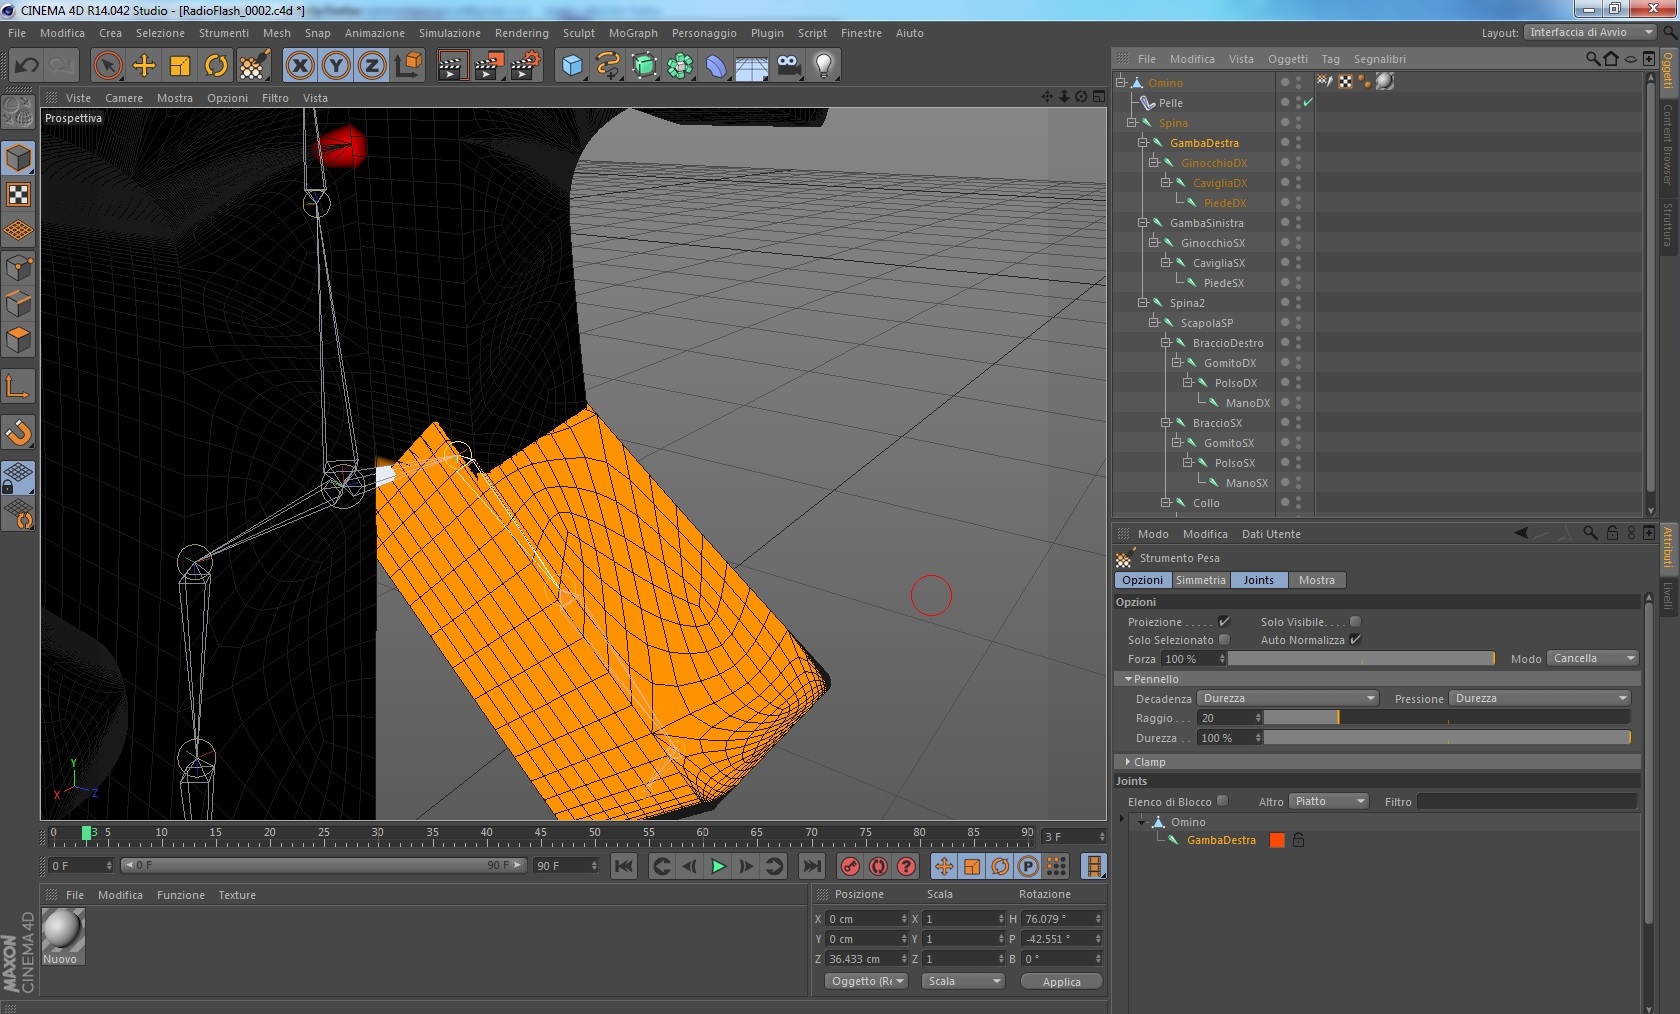Select the Rotate tool icon
The width and height of the screenshot is (1680, 1014).
(x=216, y=66)
